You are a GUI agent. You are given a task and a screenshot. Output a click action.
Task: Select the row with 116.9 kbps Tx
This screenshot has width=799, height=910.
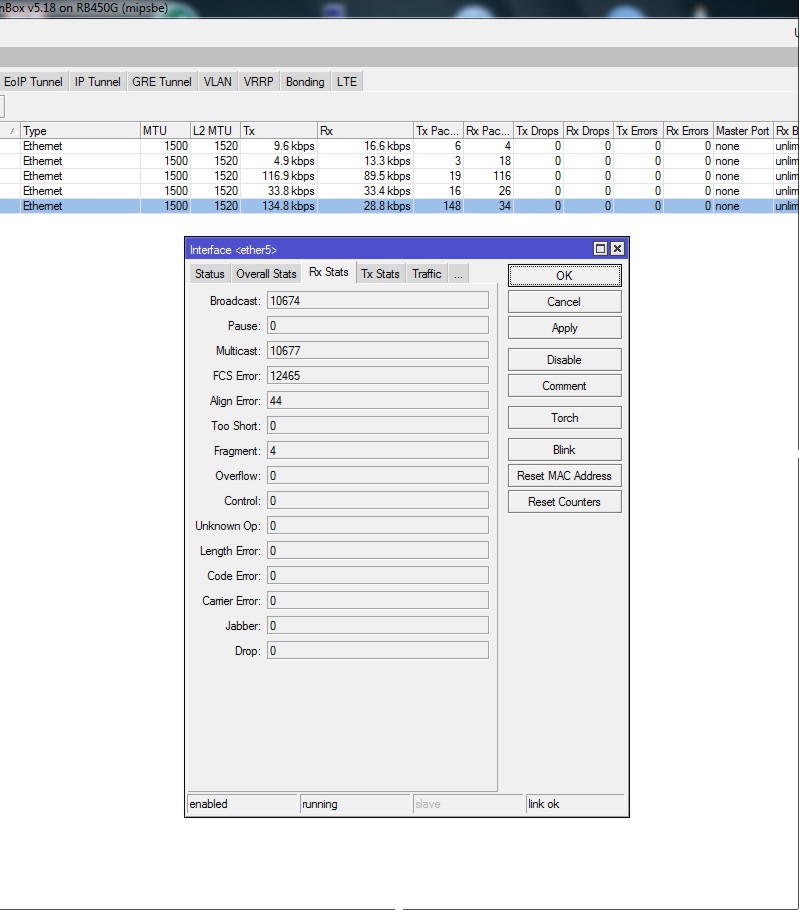pos(278,176)
